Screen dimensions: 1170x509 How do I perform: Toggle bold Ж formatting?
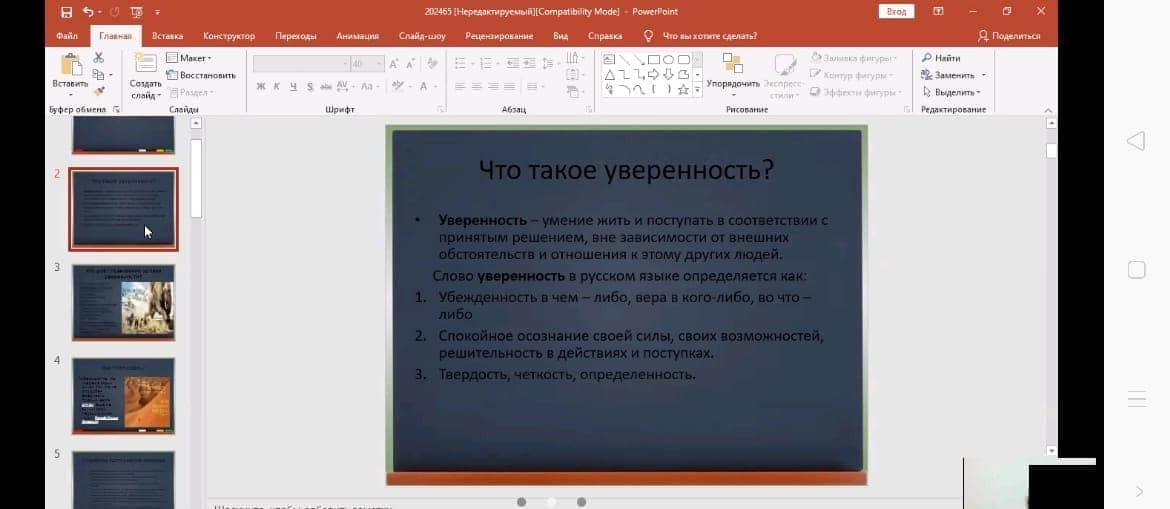(261, 87)
